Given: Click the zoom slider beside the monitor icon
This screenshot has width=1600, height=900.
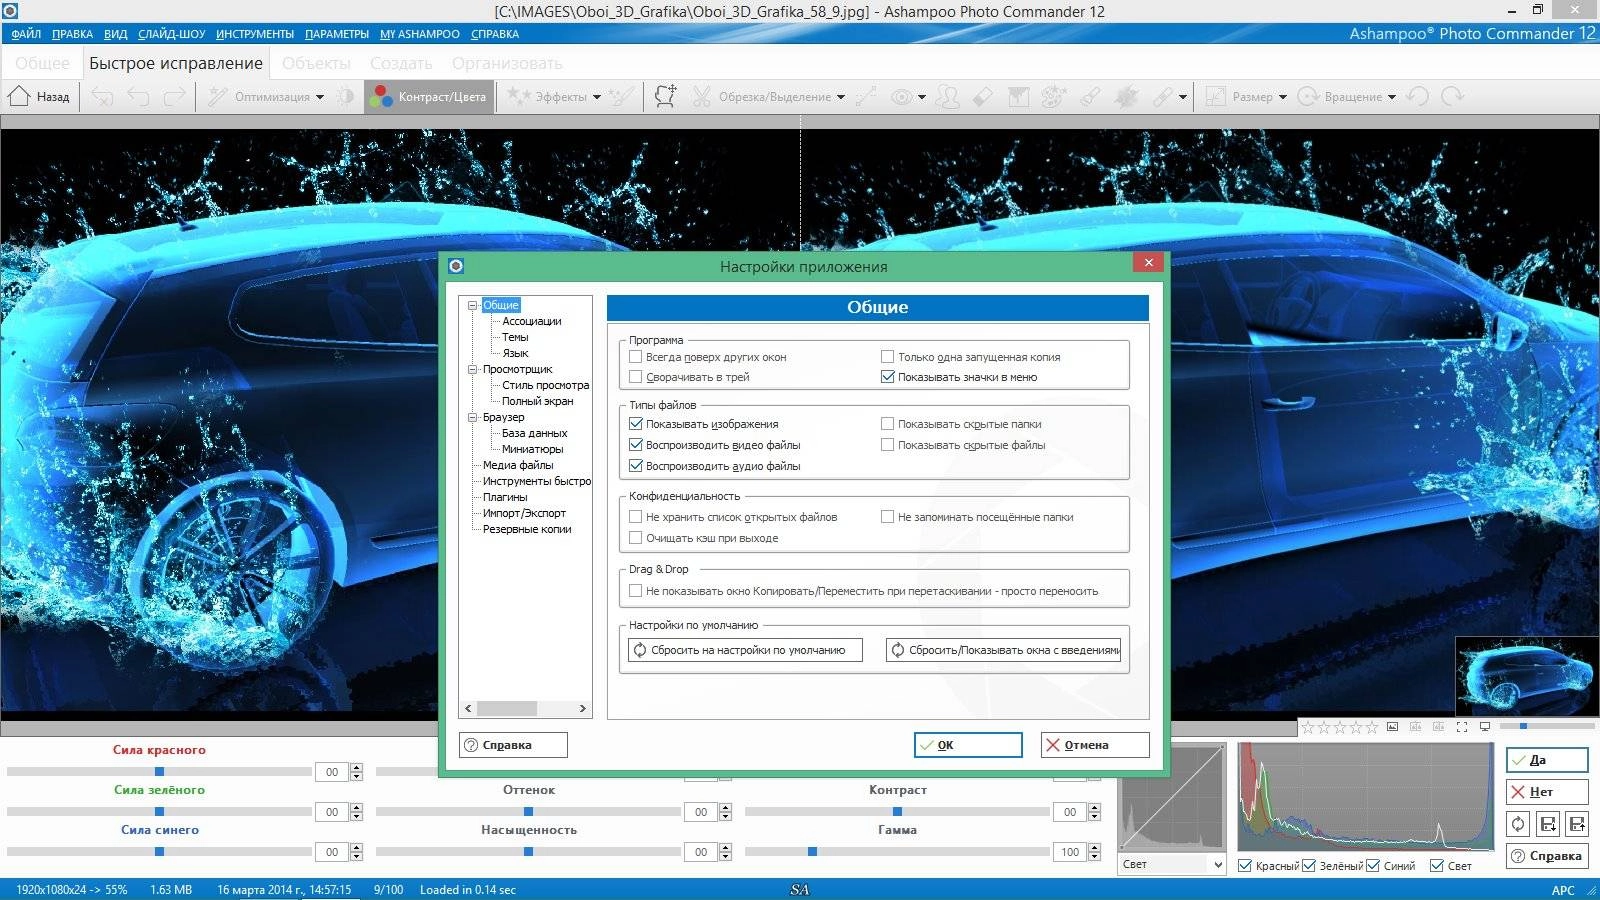Looking at the screenshot, I should 1545,727.
